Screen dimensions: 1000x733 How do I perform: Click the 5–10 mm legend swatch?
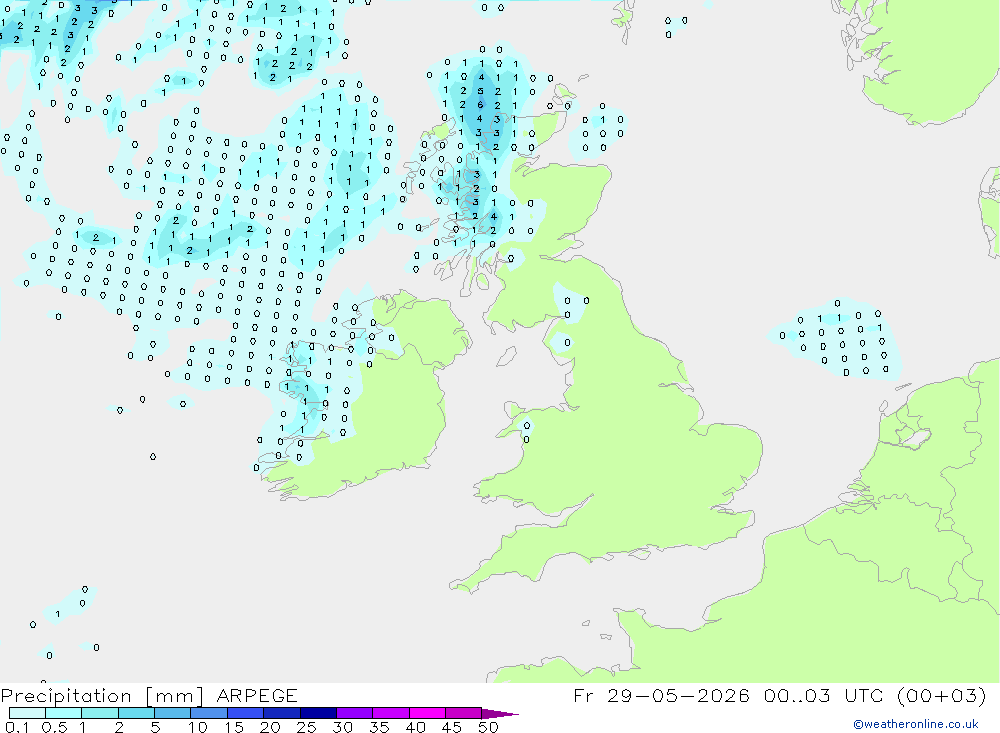[x=173, y=713]
